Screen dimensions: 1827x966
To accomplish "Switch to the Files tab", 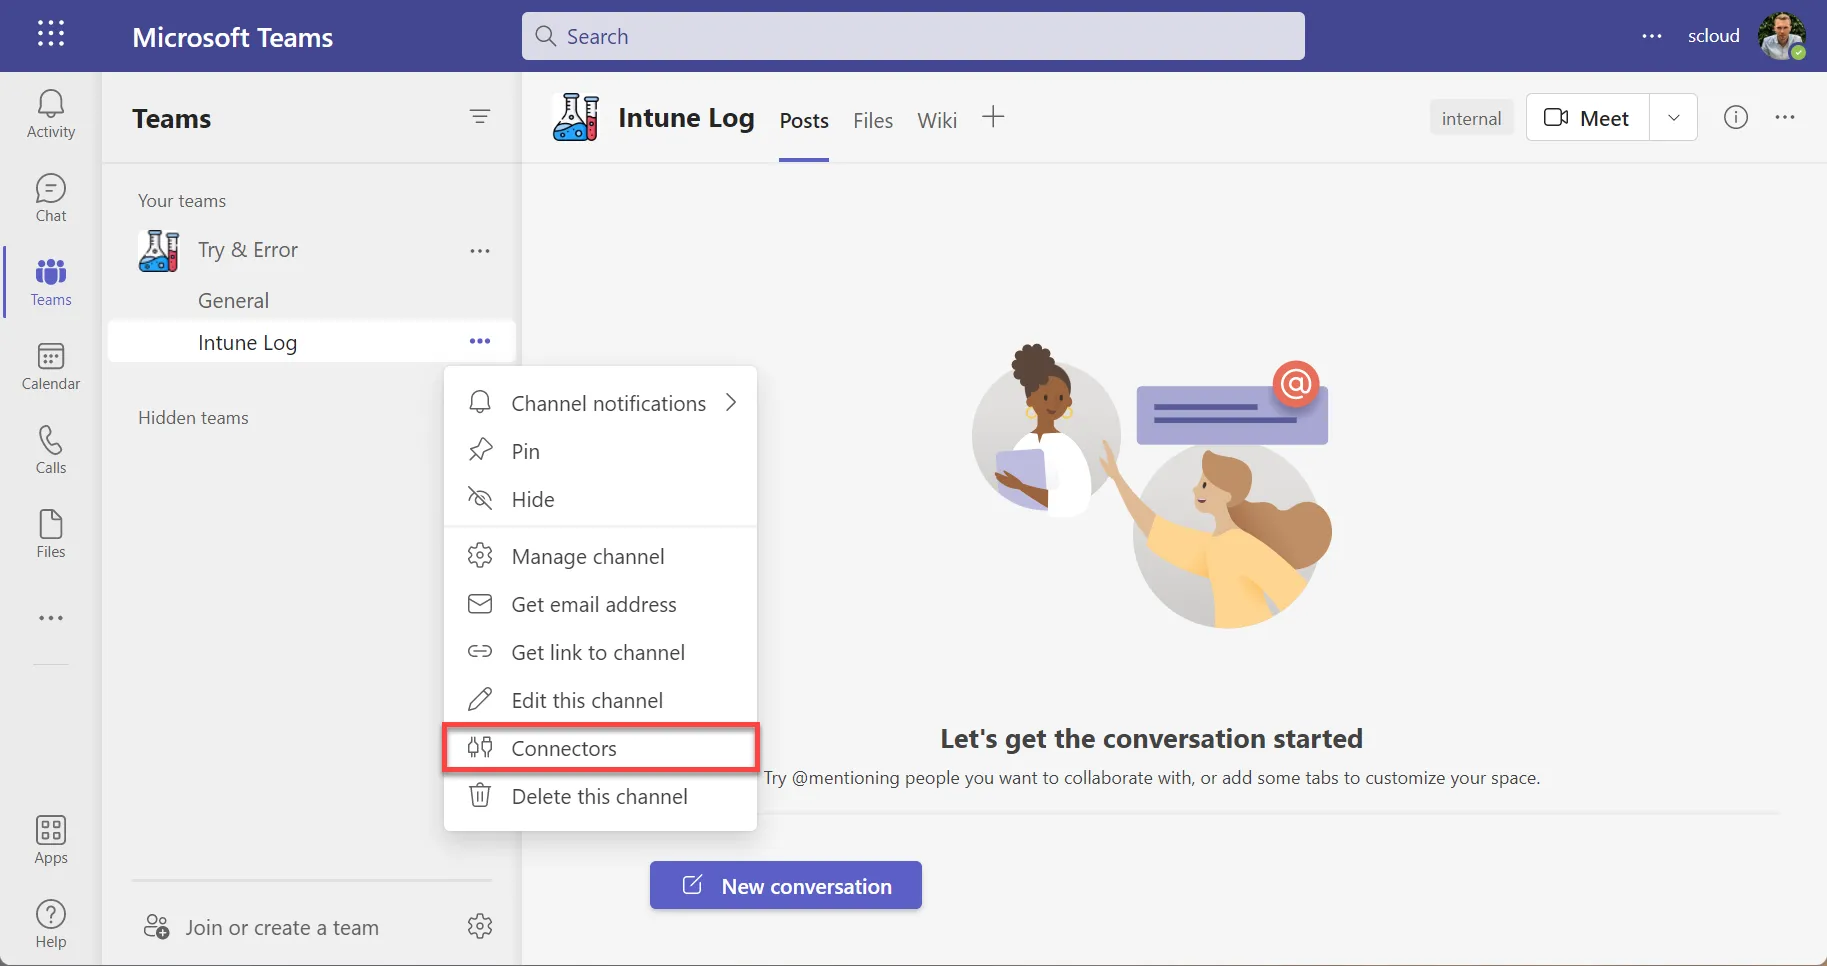I will click(x=873, y=120).
